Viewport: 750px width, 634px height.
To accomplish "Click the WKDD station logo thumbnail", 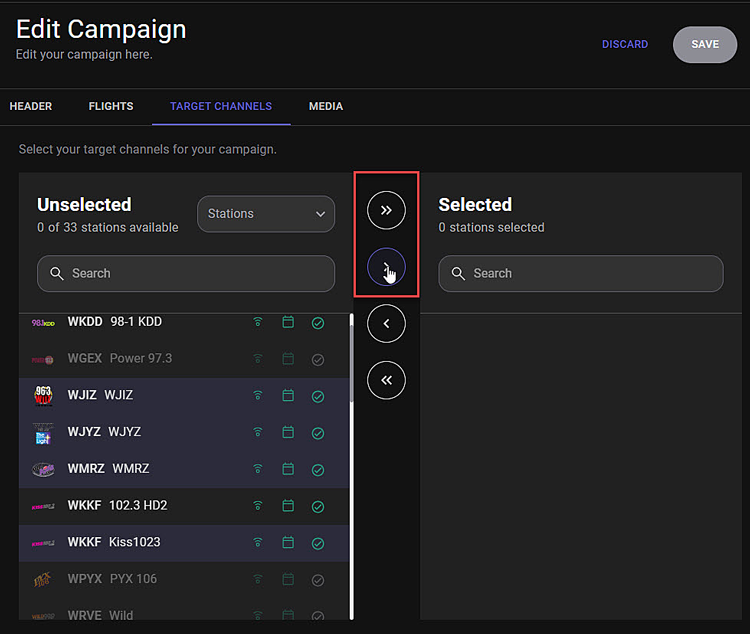I will click(43, 323).
